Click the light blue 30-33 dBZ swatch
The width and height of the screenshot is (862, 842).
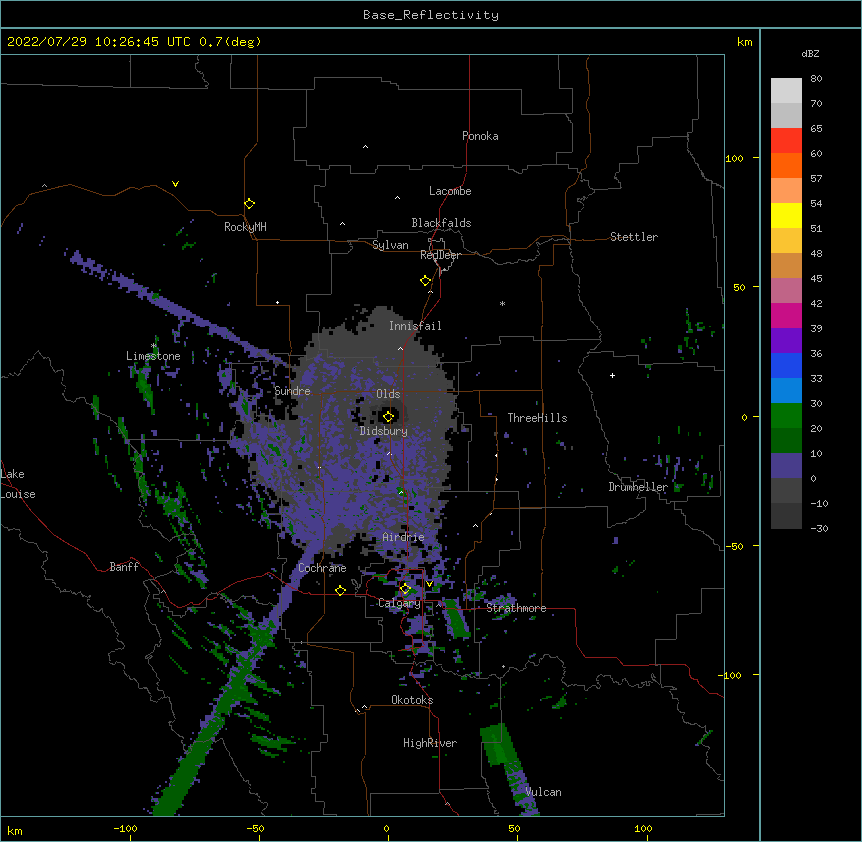point(786,391)
